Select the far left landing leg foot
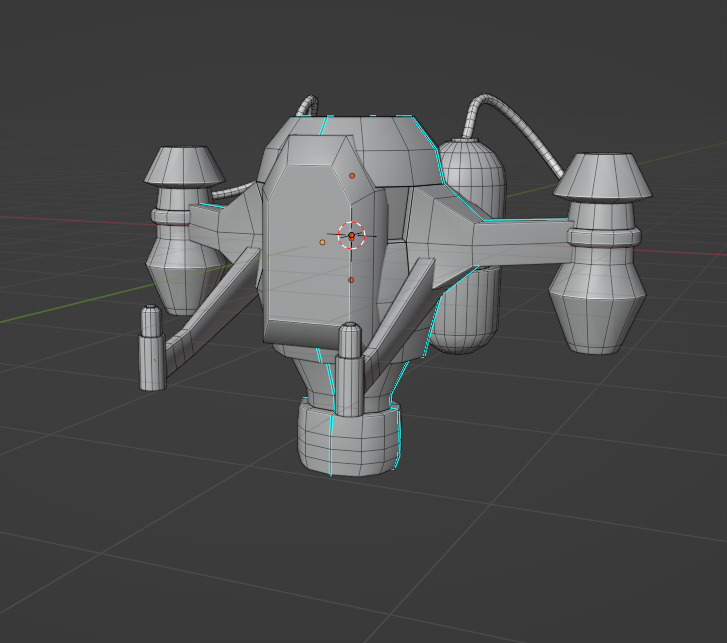The image size is (727, 643). point(152,348)
